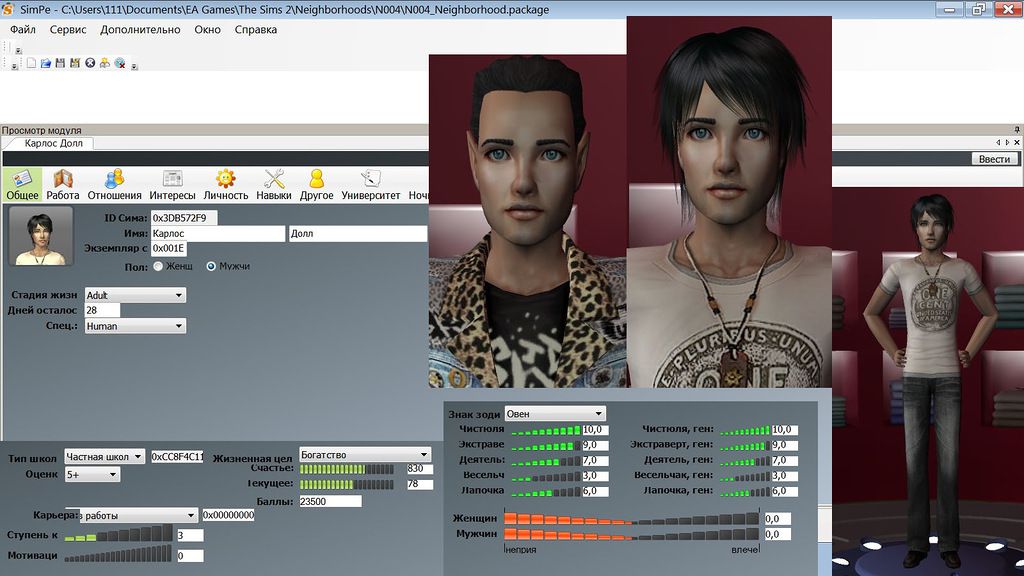This screenshot has width=1024, height=576.
Task: Open the Окно menu
Action: pos(207,29)
